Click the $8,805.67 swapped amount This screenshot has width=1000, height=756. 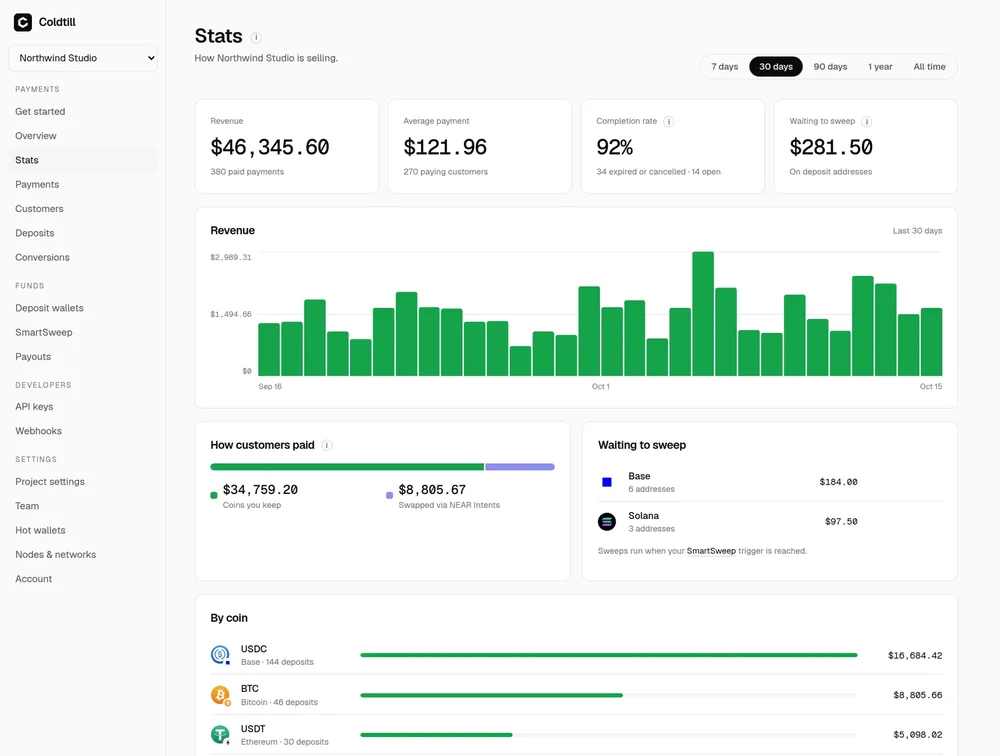click(x=432, y=490)
